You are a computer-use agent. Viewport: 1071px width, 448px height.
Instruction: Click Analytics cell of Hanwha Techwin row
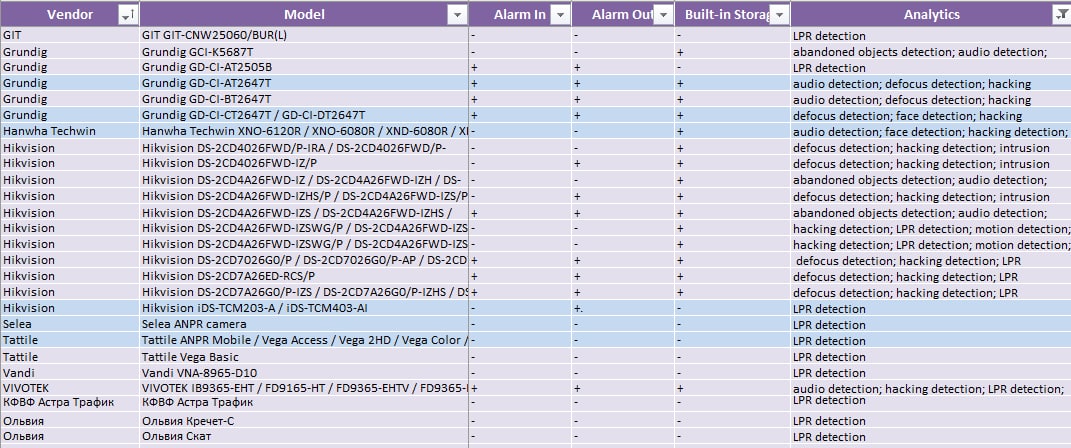coord(931,131)
